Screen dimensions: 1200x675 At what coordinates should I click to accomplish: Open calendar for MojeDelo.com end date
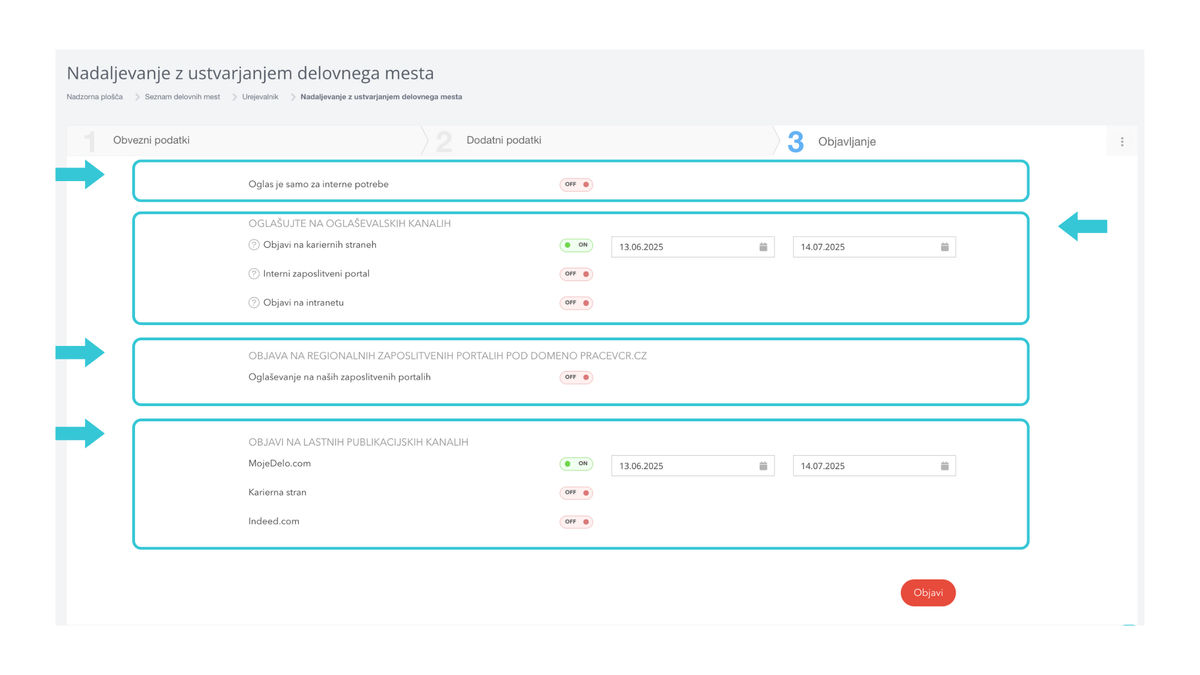[x=945, y=466]
